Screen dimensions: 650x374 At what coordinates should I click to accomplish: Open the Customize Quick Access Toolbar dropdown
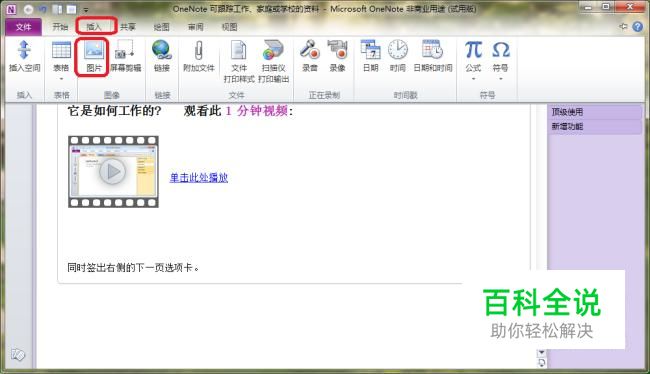pos(86,9)
